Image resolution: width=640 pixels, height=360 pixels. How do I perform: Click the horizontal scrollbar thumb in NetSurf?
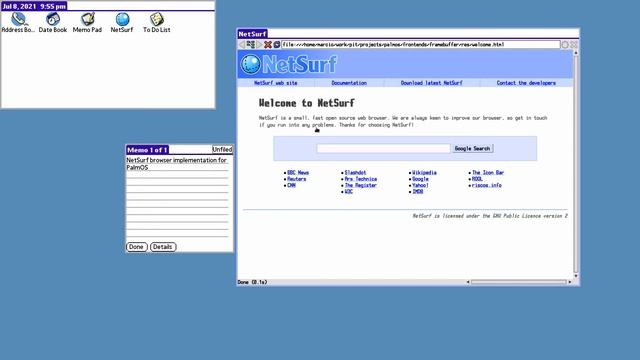[x=519, y=282]
